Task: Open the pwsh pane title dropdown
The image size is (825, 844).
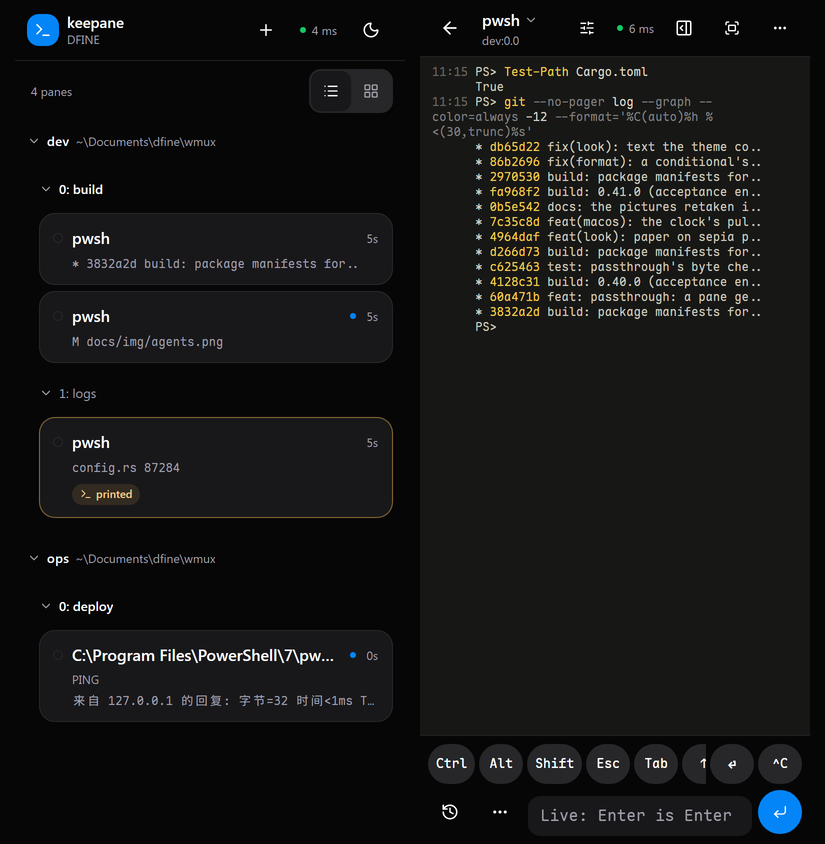Action: click(x=509, y=20)
